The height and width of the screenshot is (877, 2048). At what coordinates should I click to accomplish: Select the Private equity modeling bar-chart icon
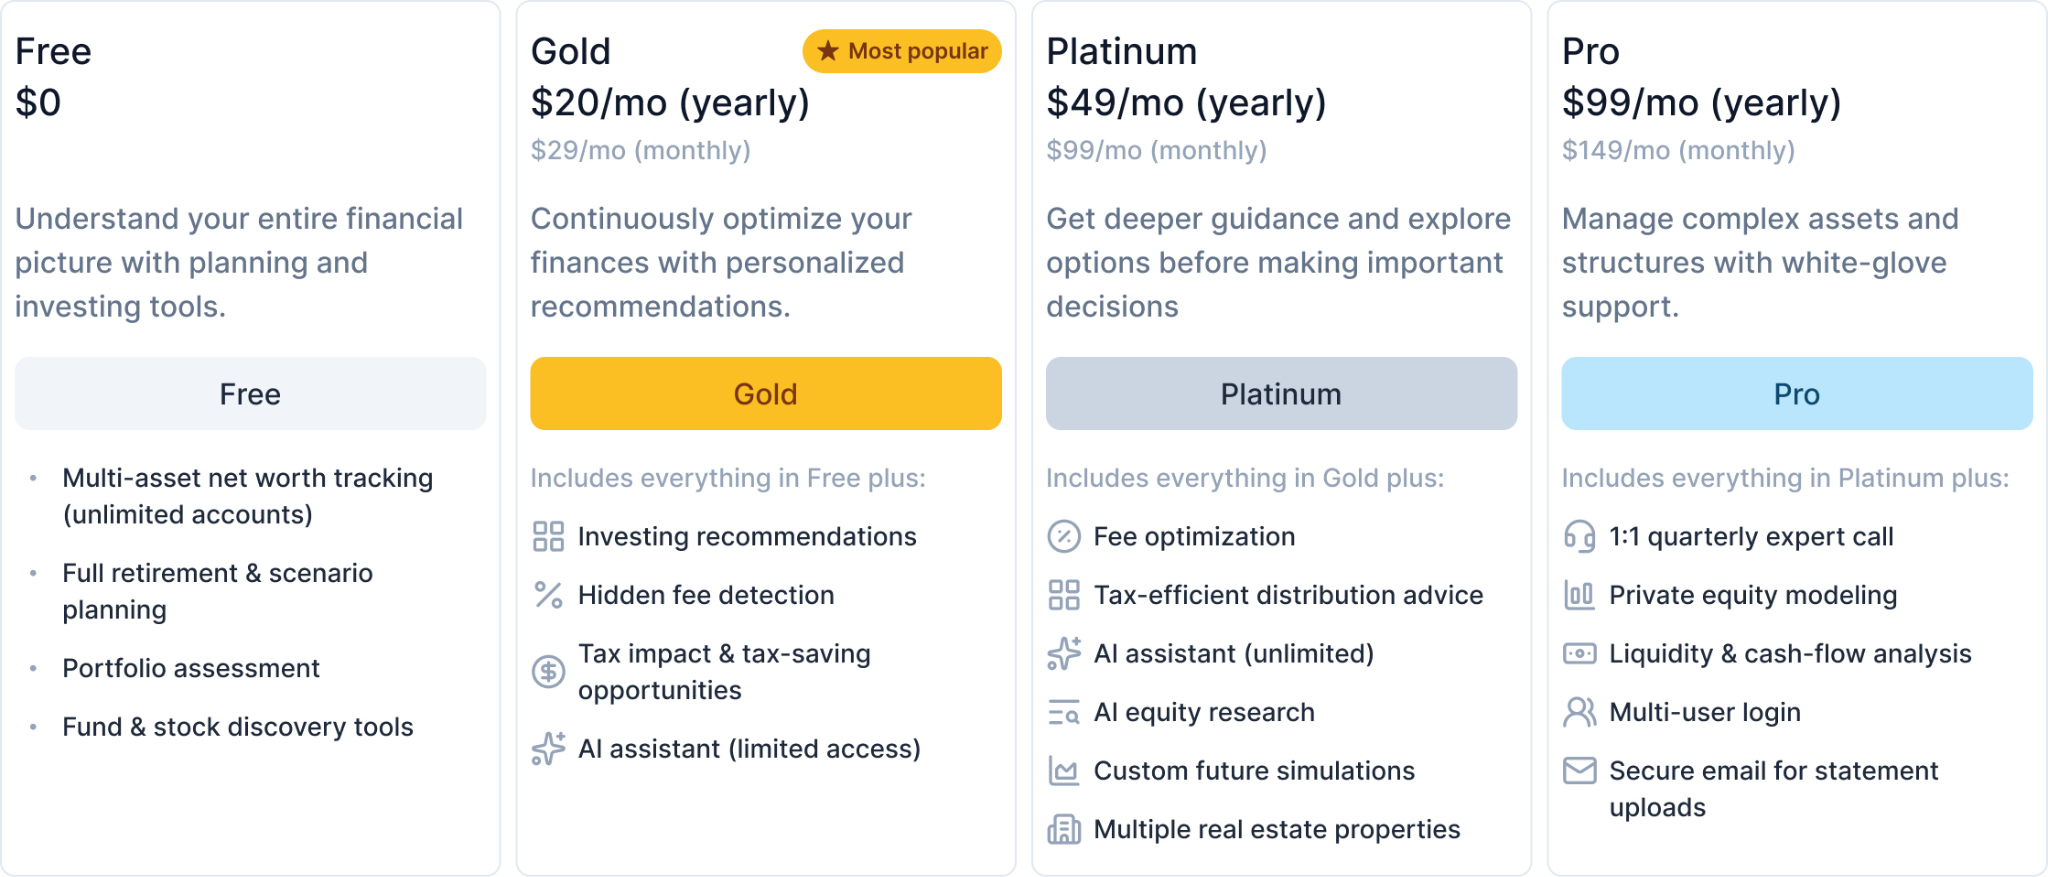click(x=1579, y=595)
